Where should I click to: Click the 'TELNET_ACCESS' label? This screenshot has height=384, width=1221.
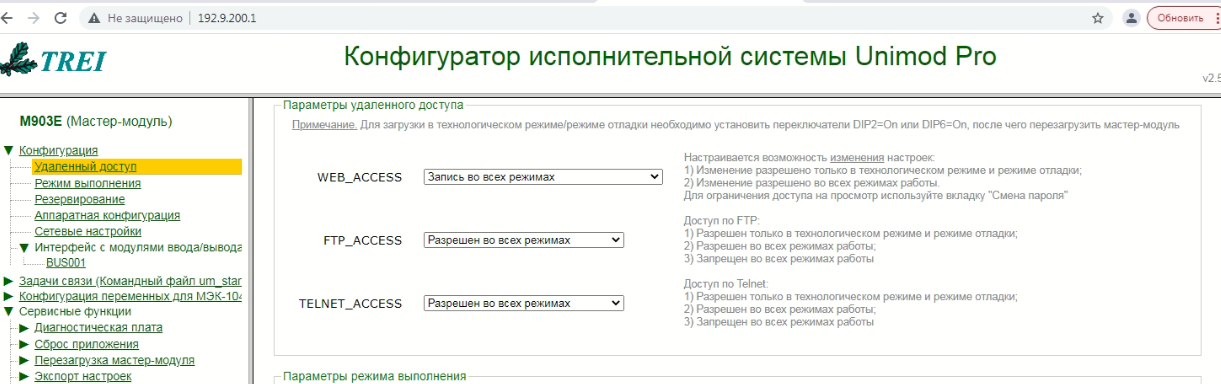350,303
